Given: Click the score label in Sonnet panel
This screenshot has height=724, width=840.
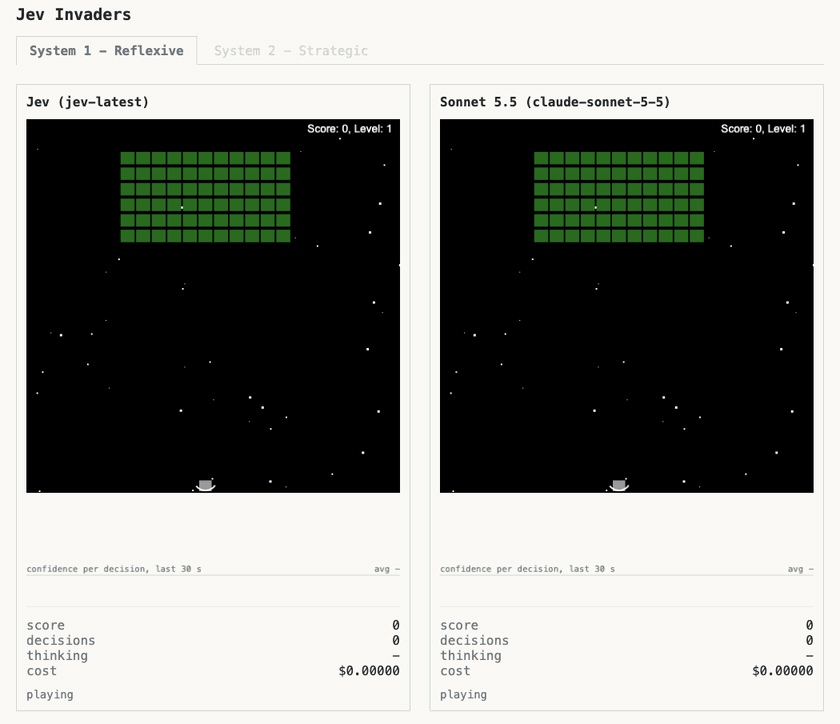Looking at the screenshot, I should [459, 625].
